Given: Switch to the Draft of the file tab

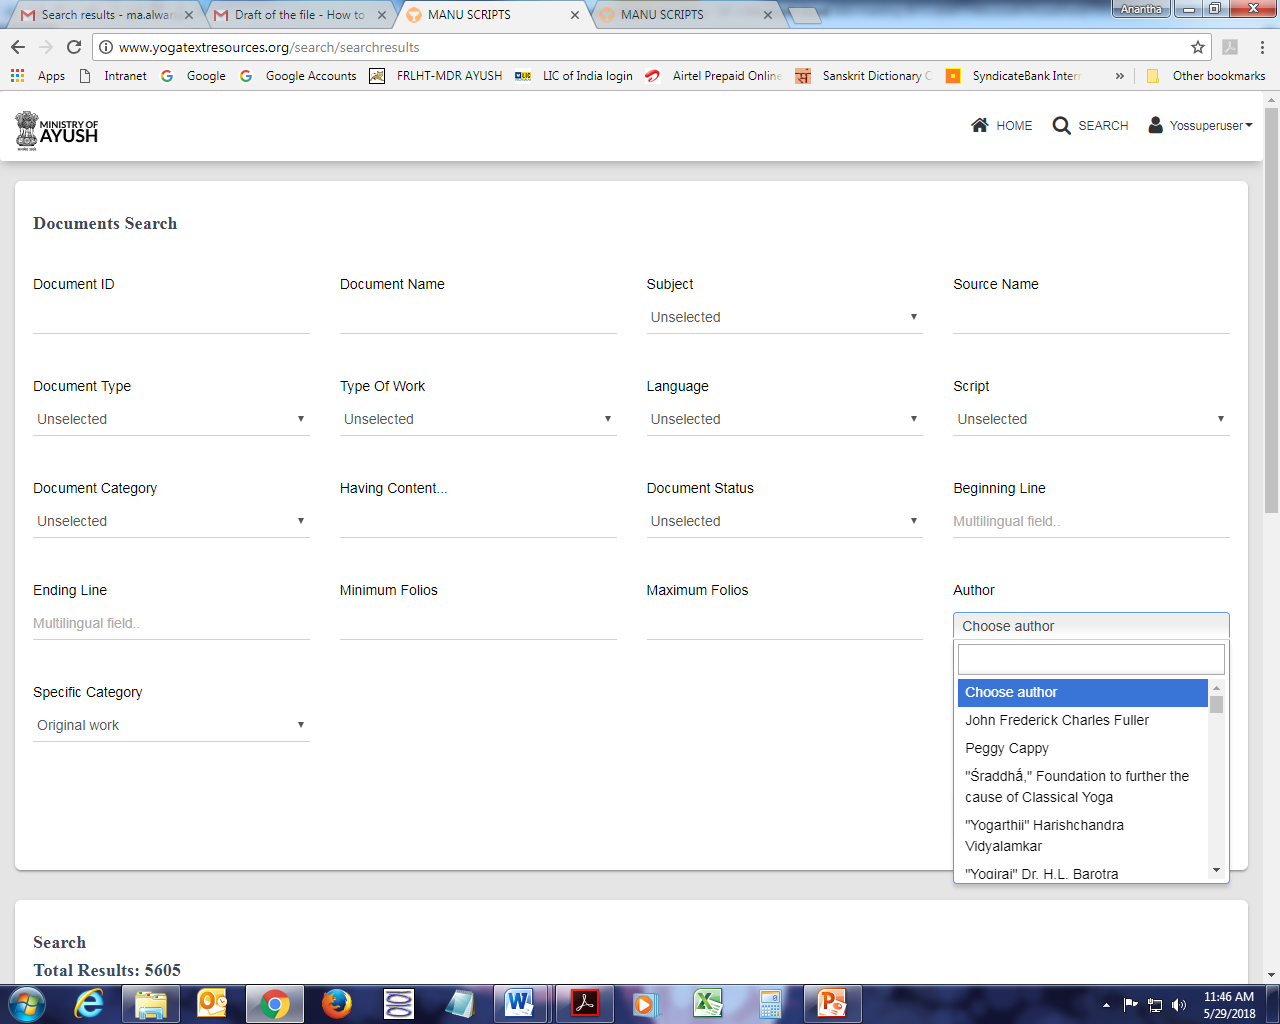Looking at the screenshot, I should pyautogui.click(x=298, y=15).
